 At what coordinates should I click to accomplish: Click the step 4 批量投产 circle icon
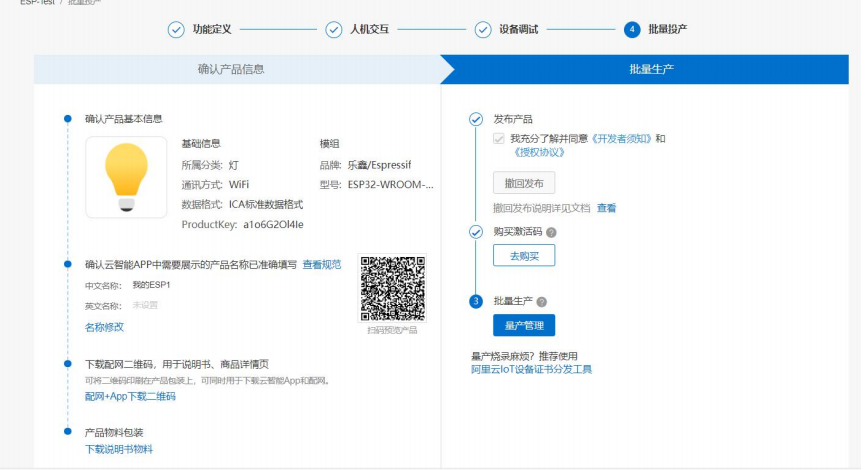pyautogui.click(x=631, y=29)
